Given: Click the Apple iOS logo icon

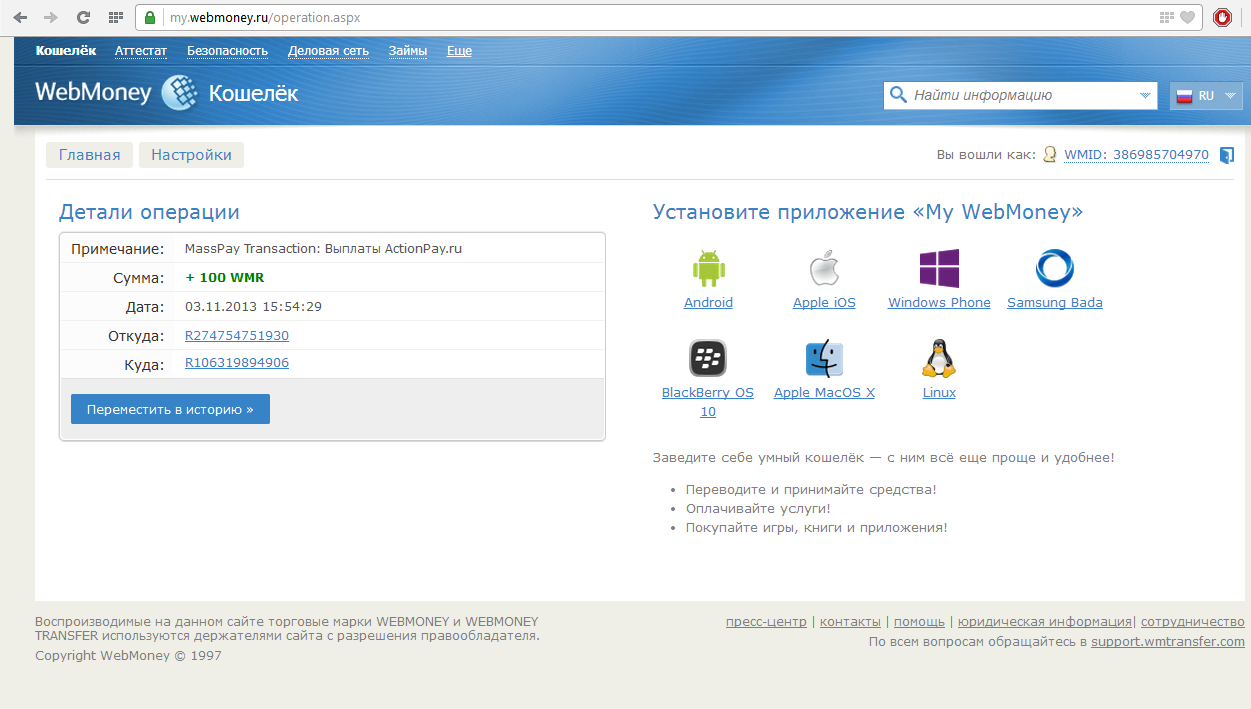Looking at the screenshot, I should tap(823, 269).
